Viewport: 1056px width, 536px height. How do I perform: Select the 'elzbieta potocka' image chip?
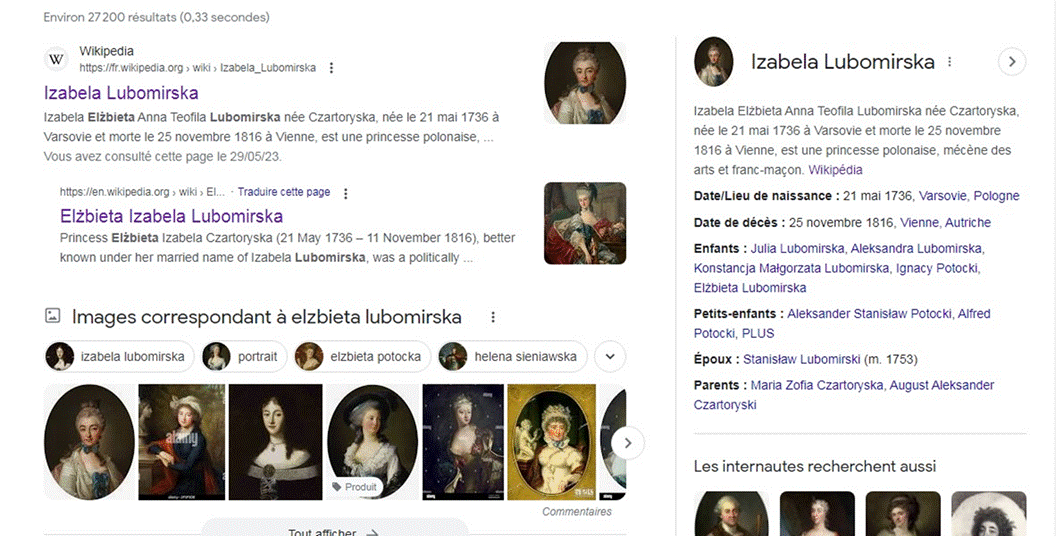pyautogui.click(x=362, y=356)
